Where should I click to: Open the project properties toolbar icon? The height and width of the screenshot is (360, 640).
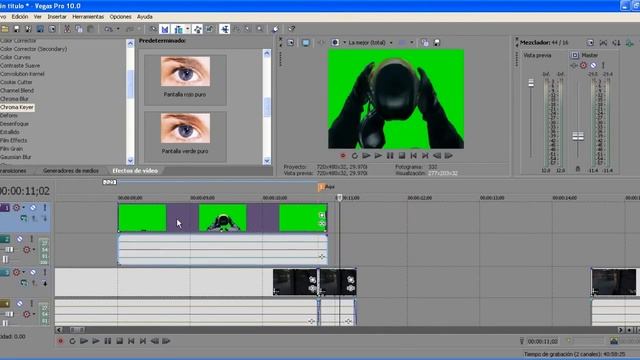point(52,29)
